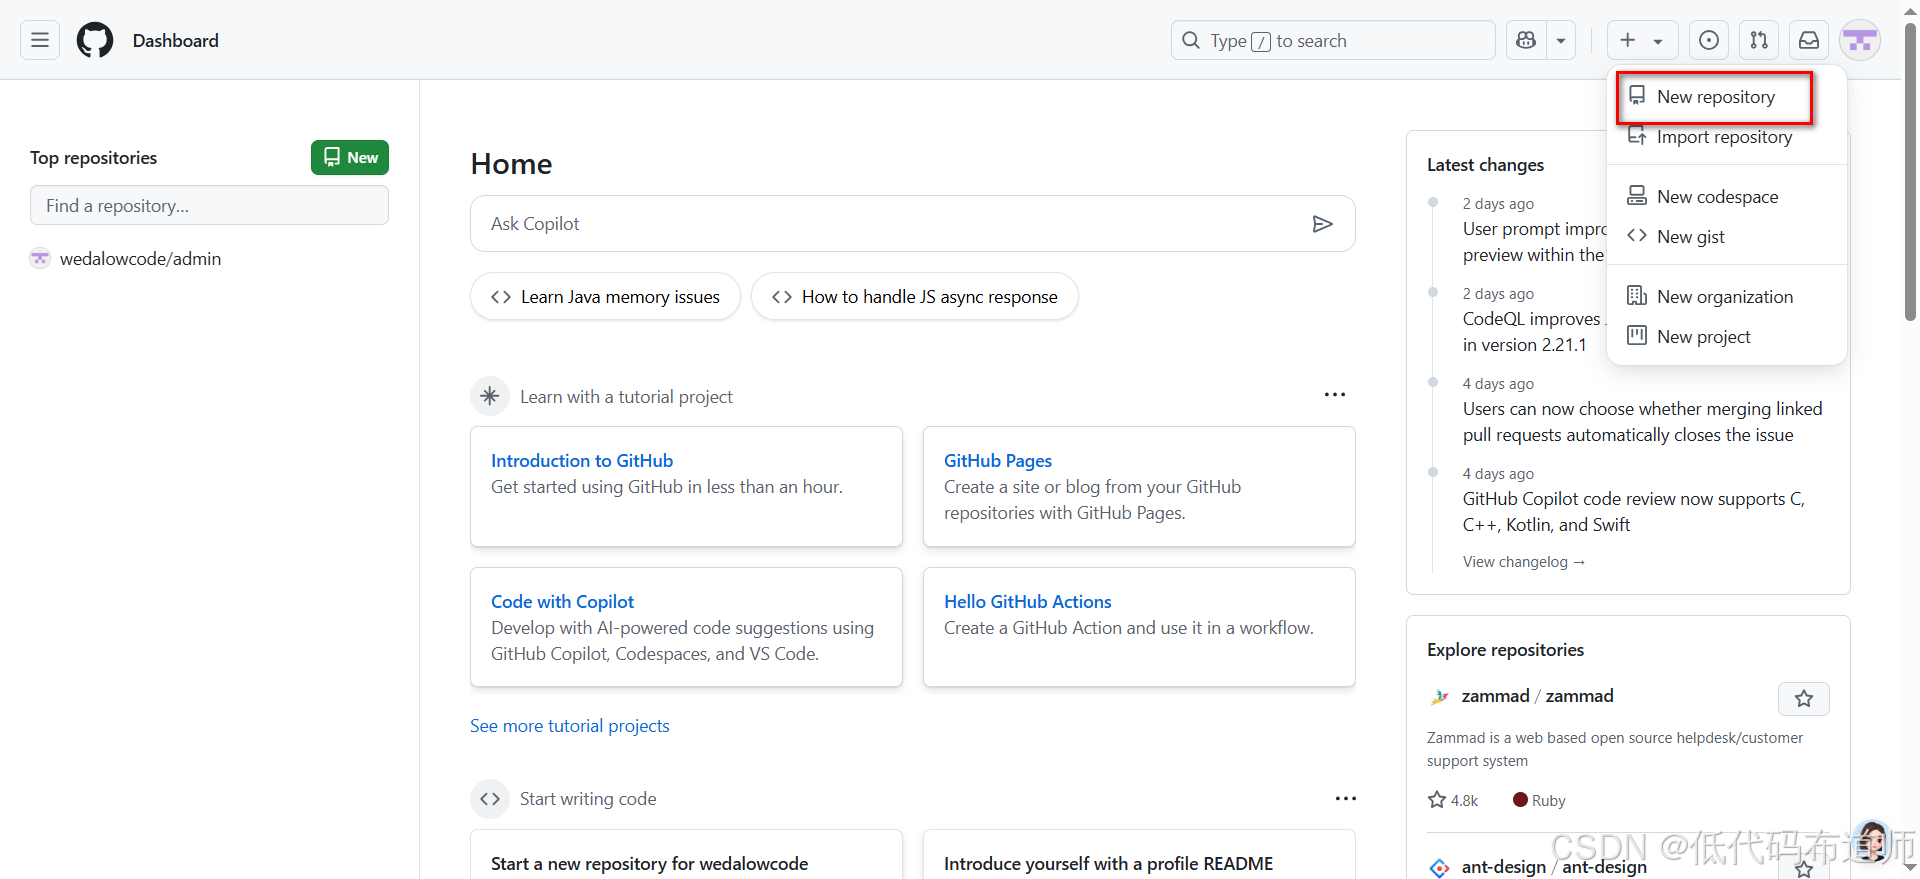The image size is (1920, 879).
Task: Pick Learn Java memory issues suggestion
Action: (605, 297)
